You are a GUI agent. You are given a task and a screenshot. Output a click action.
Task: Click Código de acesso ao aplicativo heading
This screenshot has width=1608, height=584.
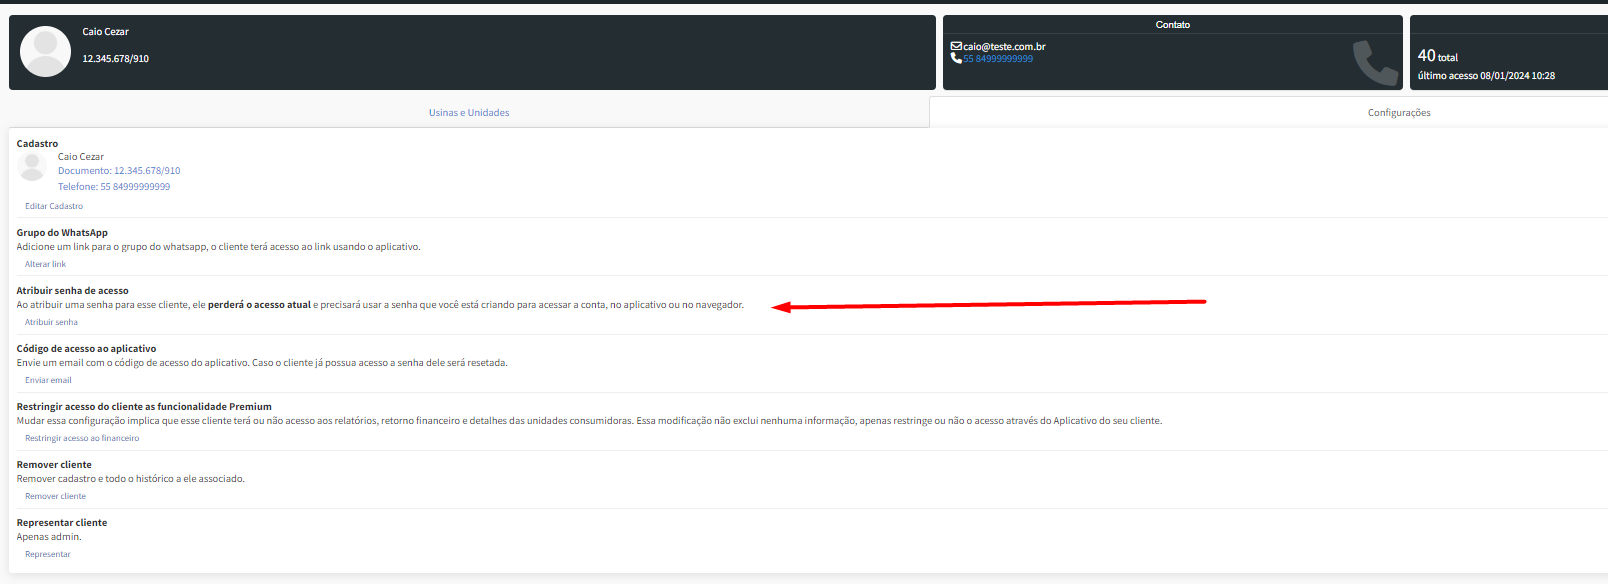coord(86,349)
